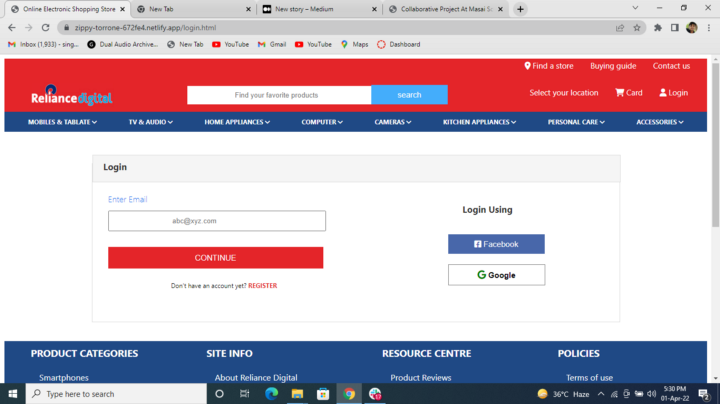
Task: Expand Cameras menu
Action: pos(393,122)
